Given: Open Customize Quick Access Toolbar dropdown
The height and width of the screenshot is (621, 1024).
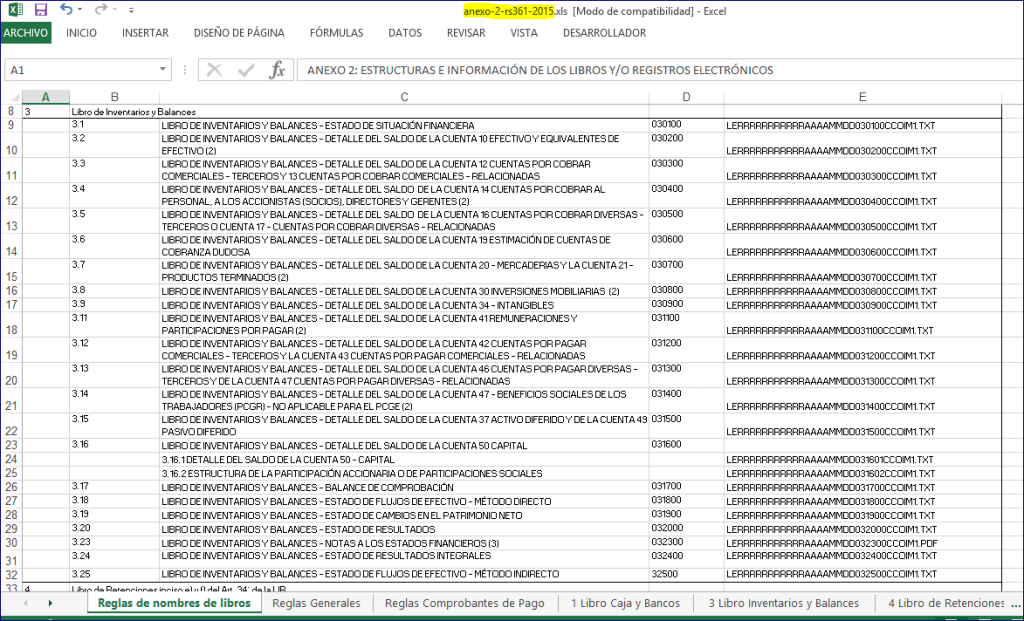Looking at the screenshot, I should tap(133, 10).
